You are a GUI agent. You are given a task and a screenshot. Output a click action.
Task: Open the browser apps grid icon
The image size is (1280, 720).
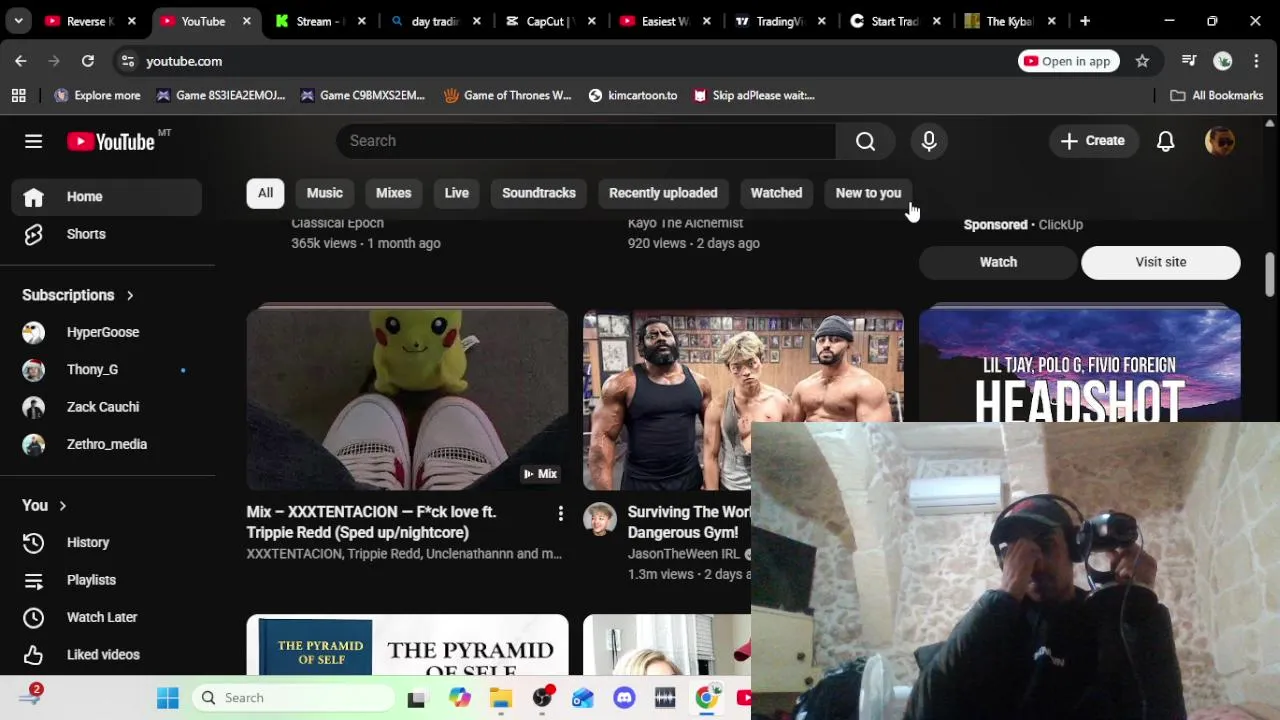click(18, 95)
